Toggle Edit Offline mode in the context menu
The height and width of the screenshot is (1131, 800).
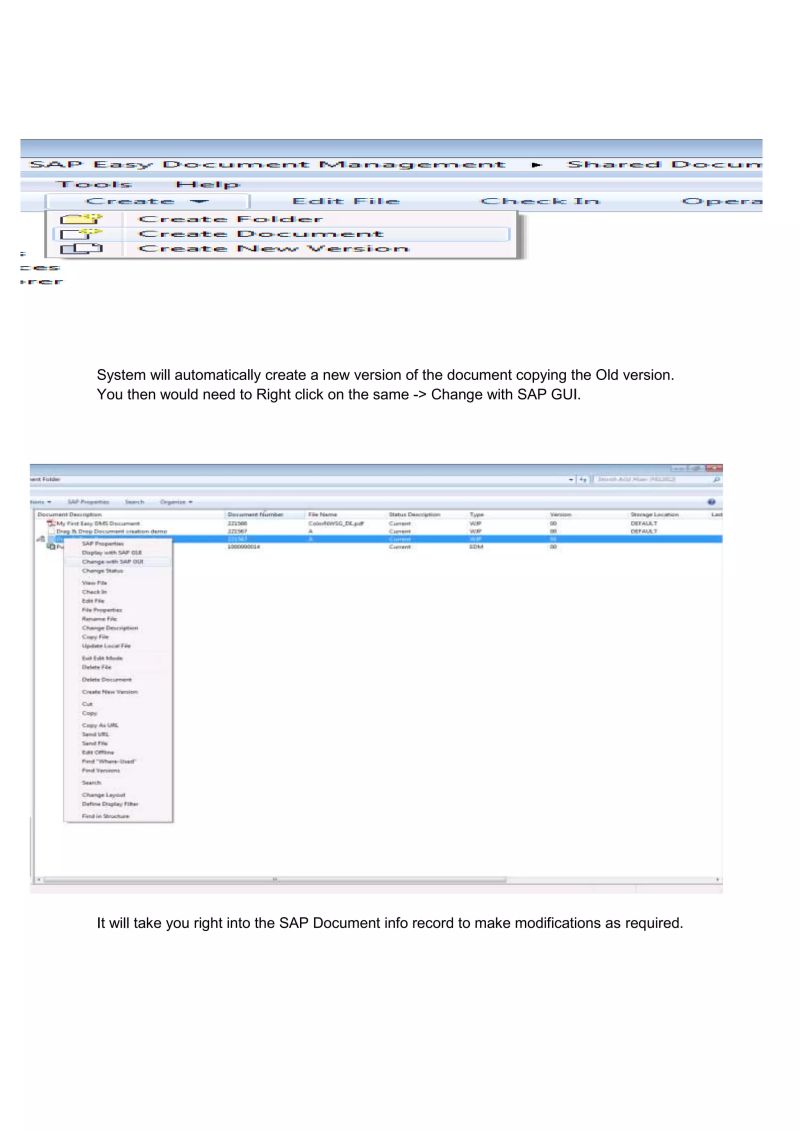[x=98, y=751]
